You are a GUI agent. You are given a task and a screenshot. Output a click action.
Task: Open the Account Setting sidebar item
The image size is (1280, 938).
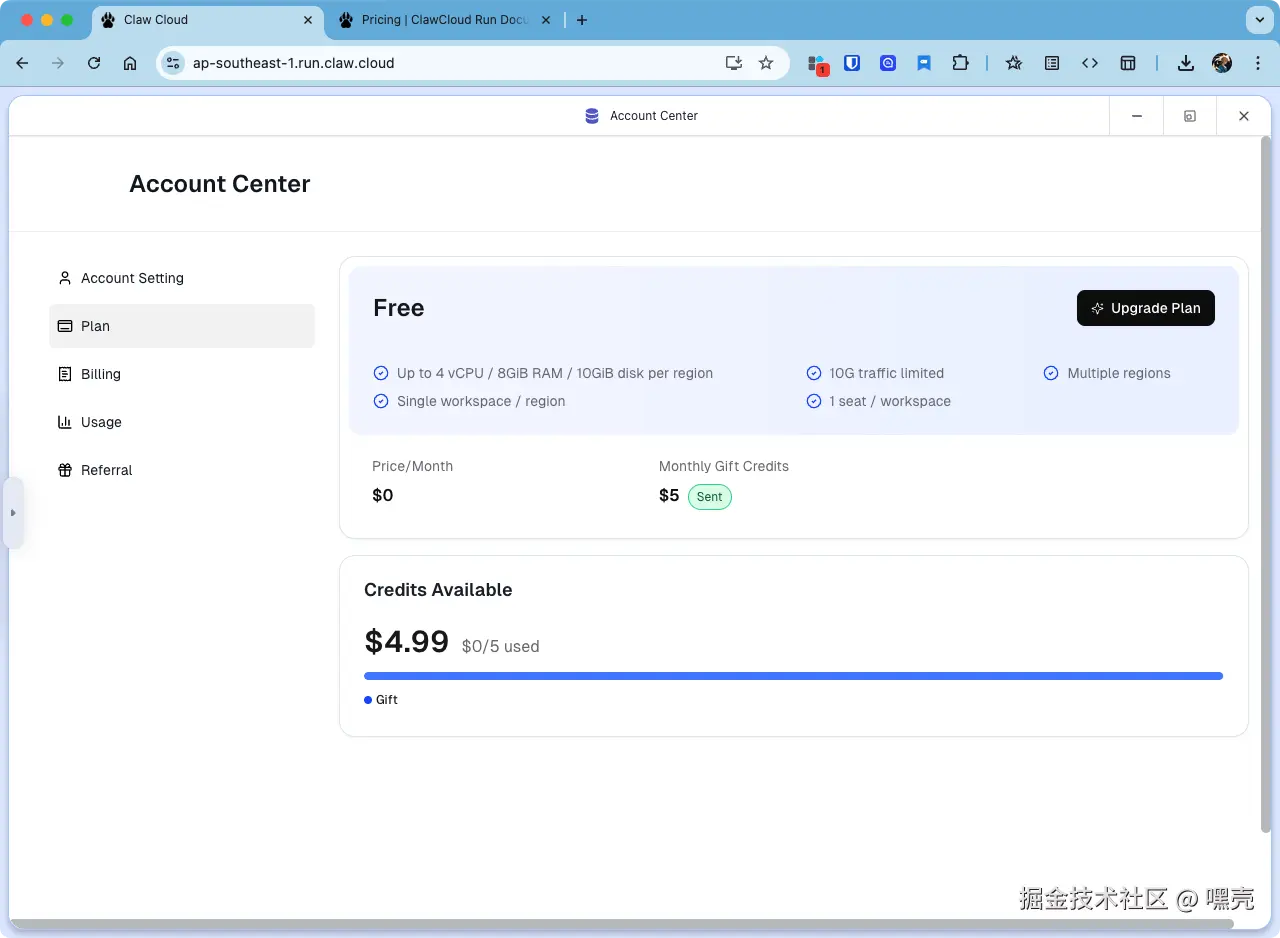click(x=182, y=278)
